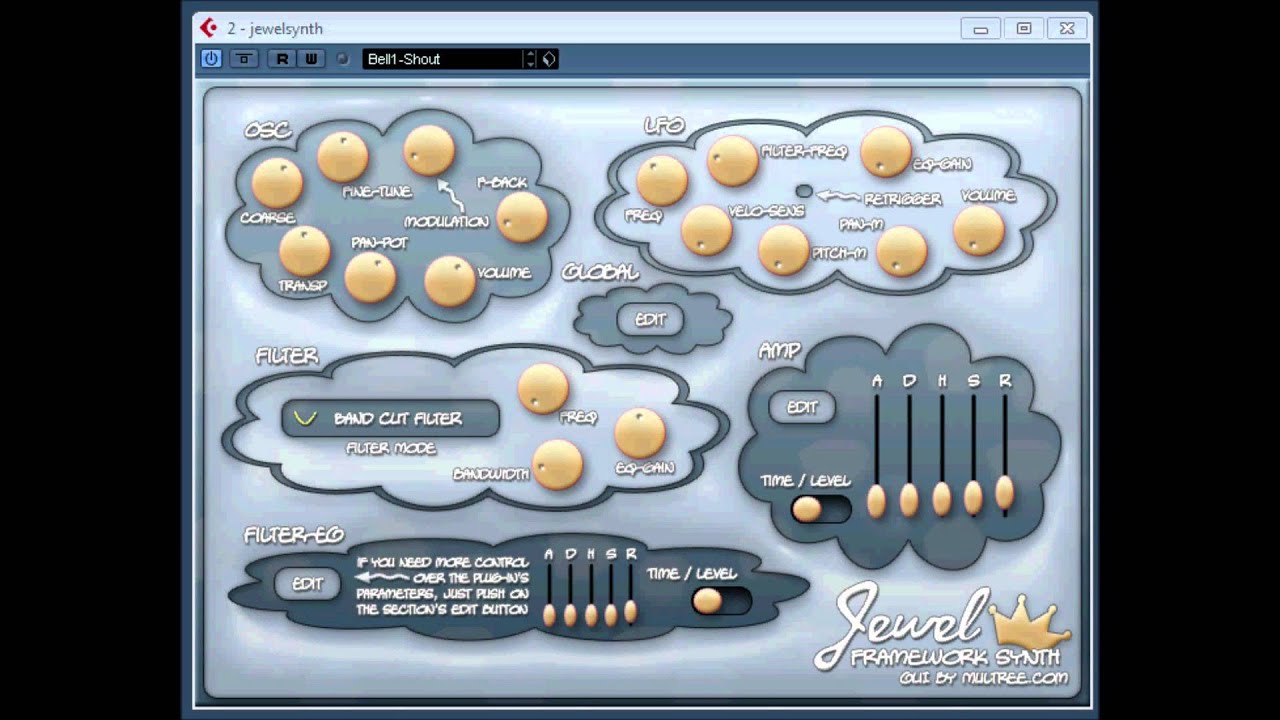Click the LFO Volume knob
Viewport: 1280px width, 720px height.
tap(978, 231)
